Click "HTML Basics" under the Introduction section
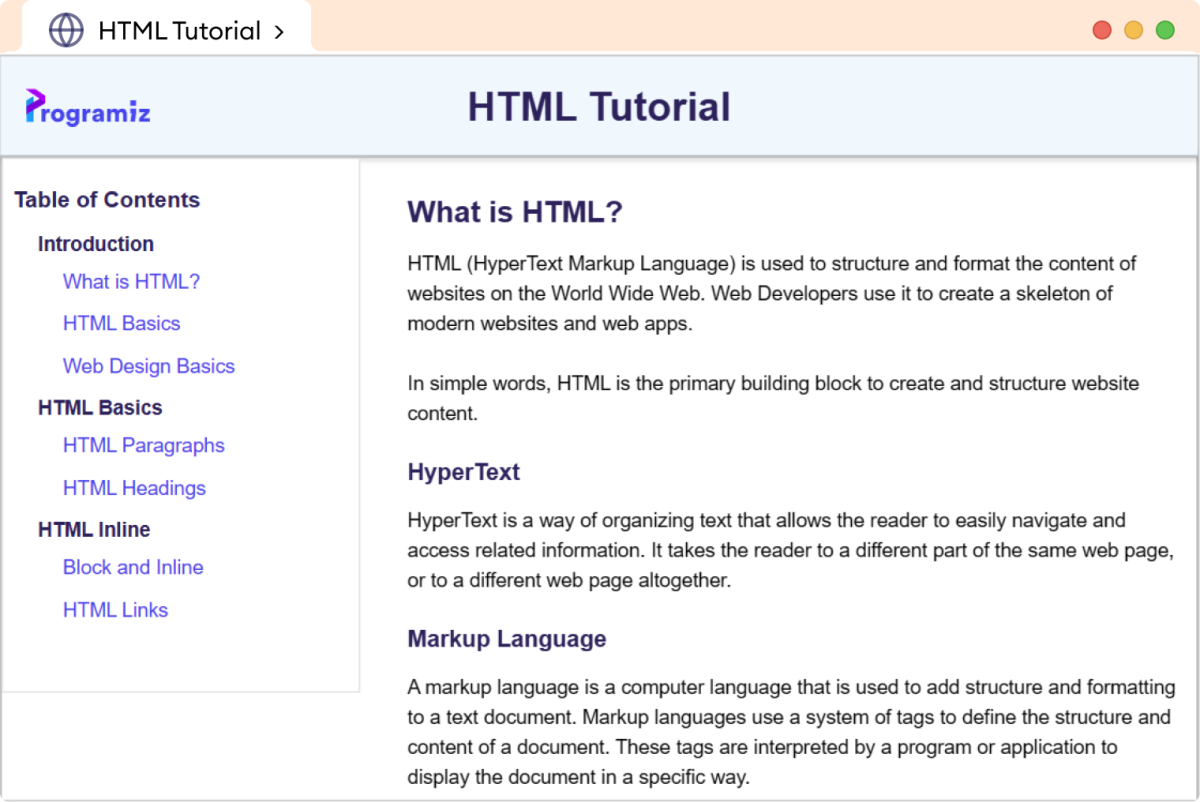Image resolution: width=1200 pixels, height=802 pixels. point(121,323)
